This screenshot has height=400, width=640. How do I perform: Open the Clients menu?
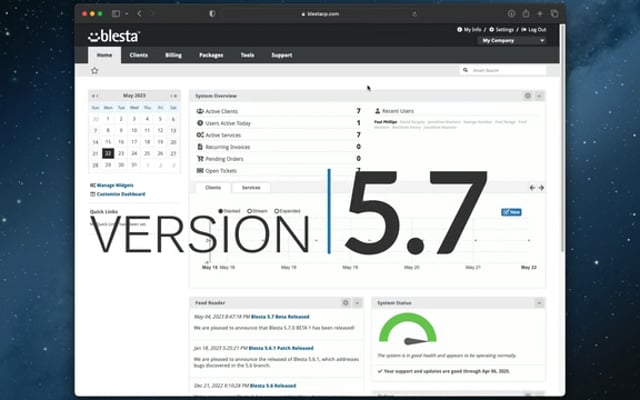(139, 55)
